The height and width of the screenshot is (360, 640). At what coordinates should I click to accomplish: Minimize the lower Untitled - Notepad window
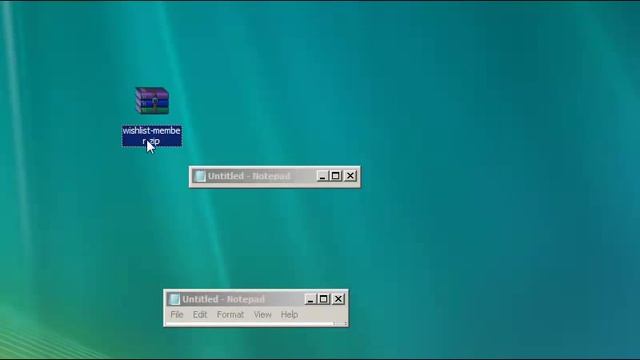coord(310,299)
